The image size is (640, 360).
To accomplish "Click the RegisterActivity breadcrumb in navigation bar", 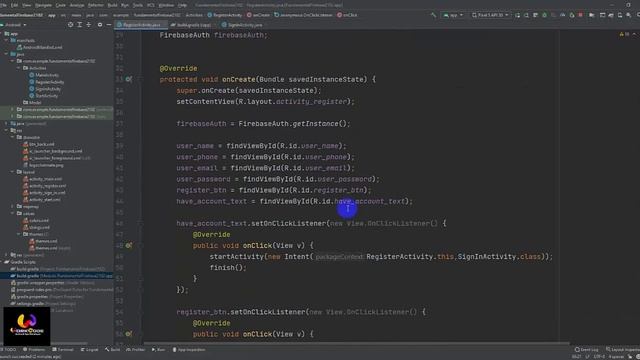I will click(225, 15).
